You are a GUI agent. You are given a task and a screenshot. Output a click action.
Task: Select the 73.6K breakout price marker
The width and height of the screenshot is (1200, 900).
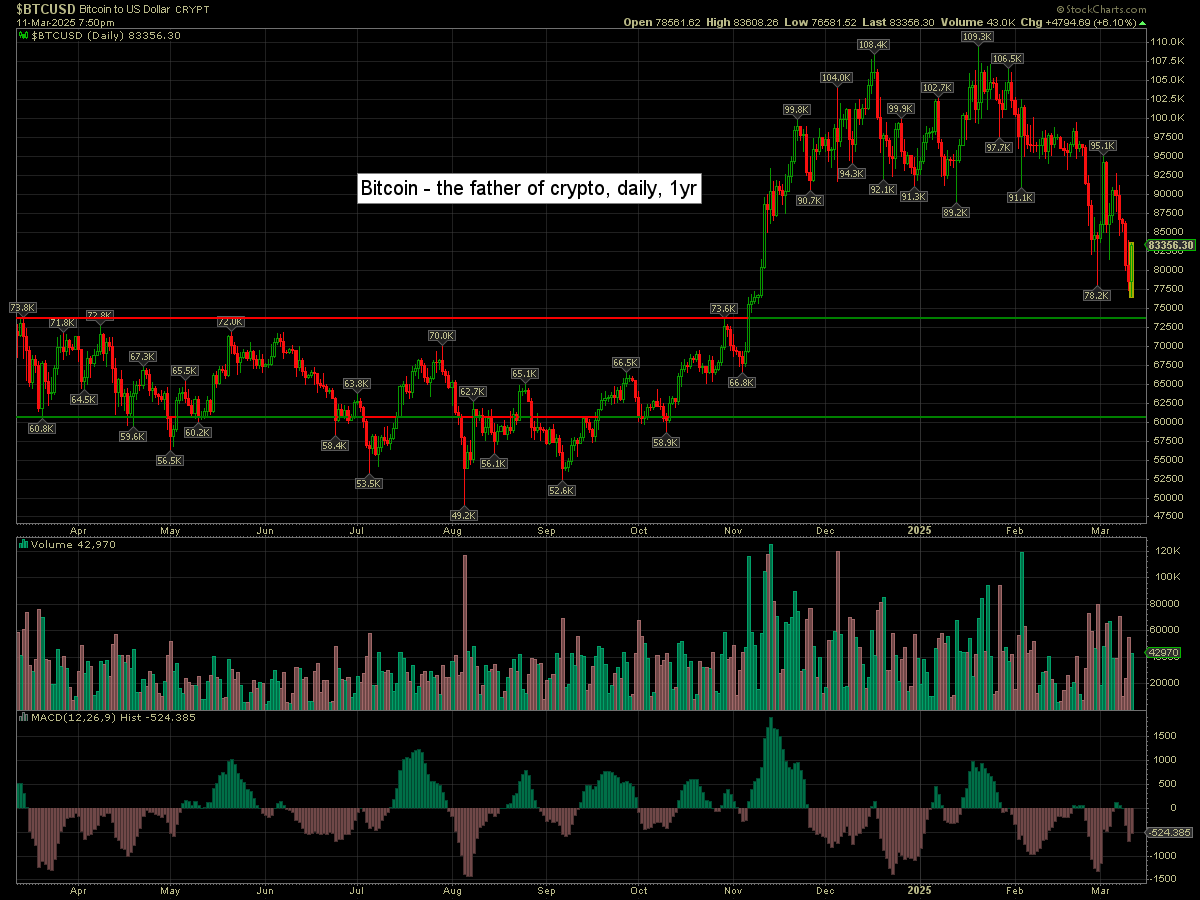(723, 309)
